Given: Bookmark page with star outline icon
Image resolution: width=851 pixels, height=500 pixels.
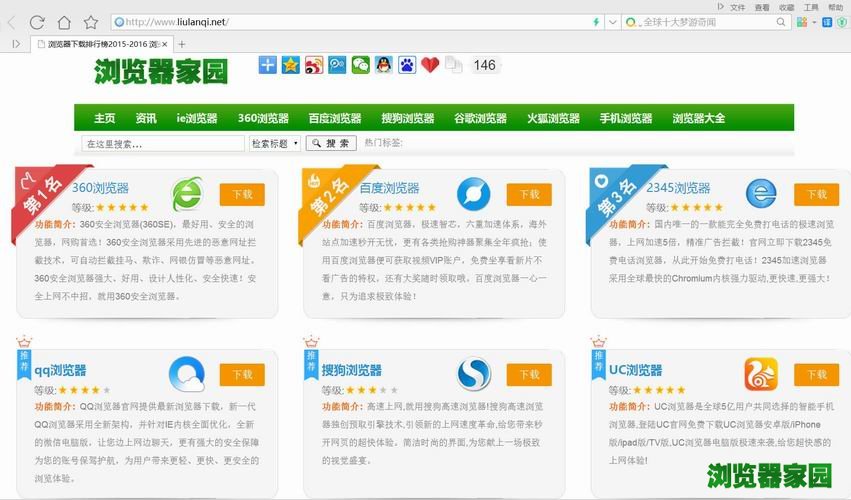Looking at the screenshot, I should click(91, 22).
